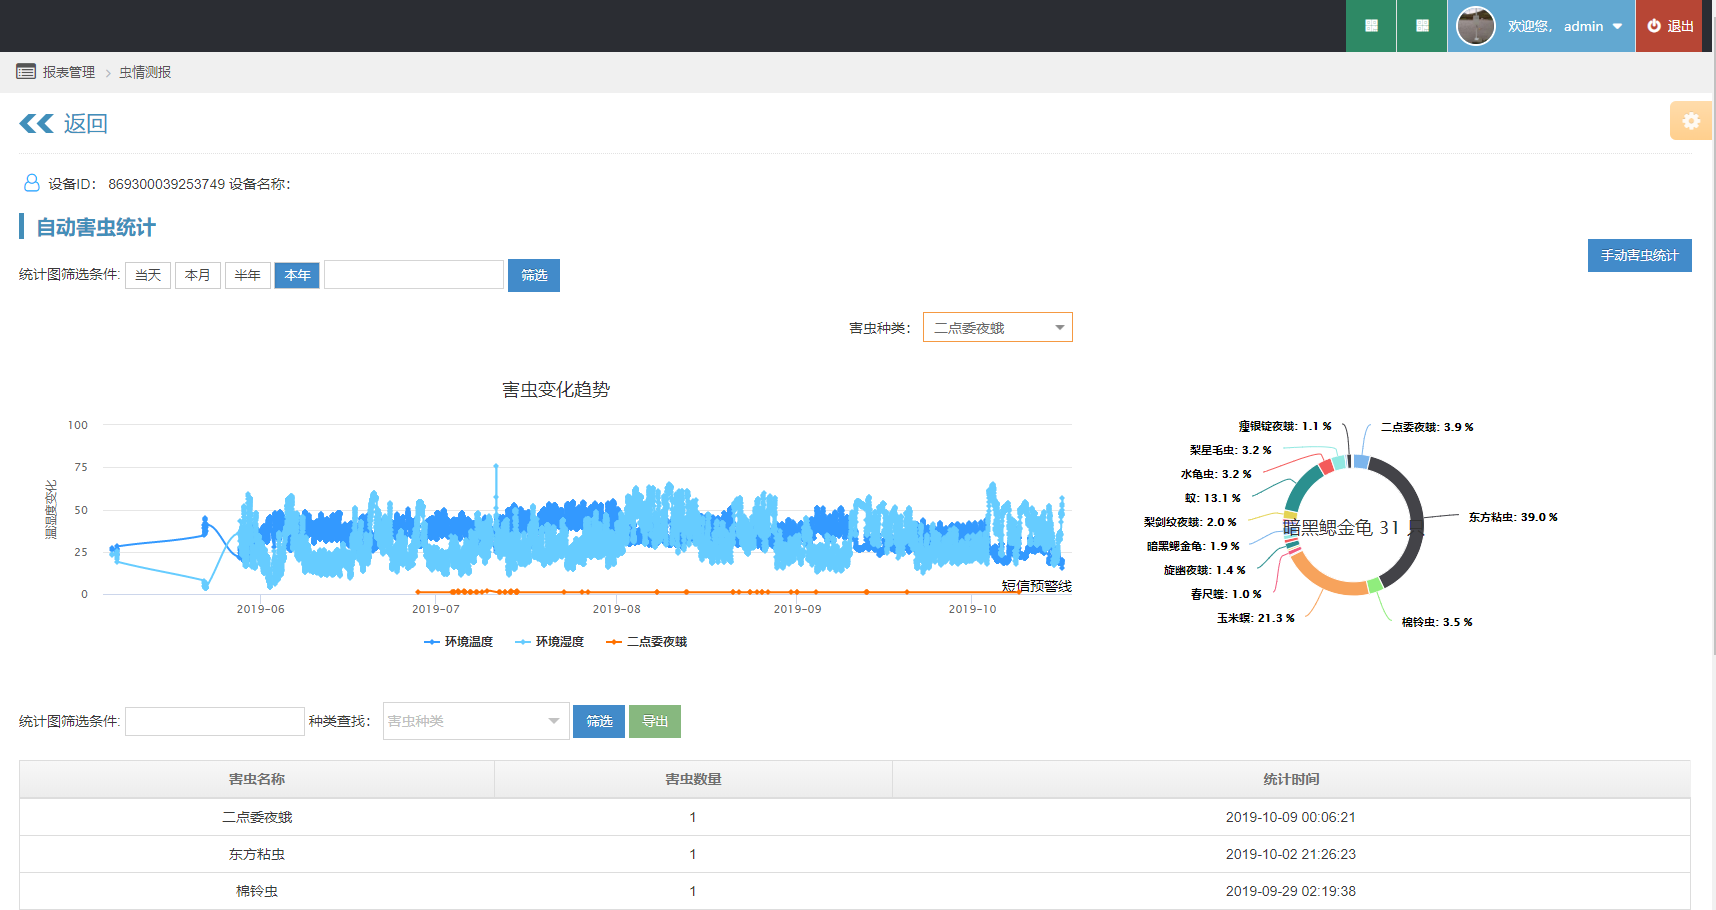Image resolution: width=1716 pixels, height=910 pixels.
Task: Select the 本月 filter tab
Action: 198,275
